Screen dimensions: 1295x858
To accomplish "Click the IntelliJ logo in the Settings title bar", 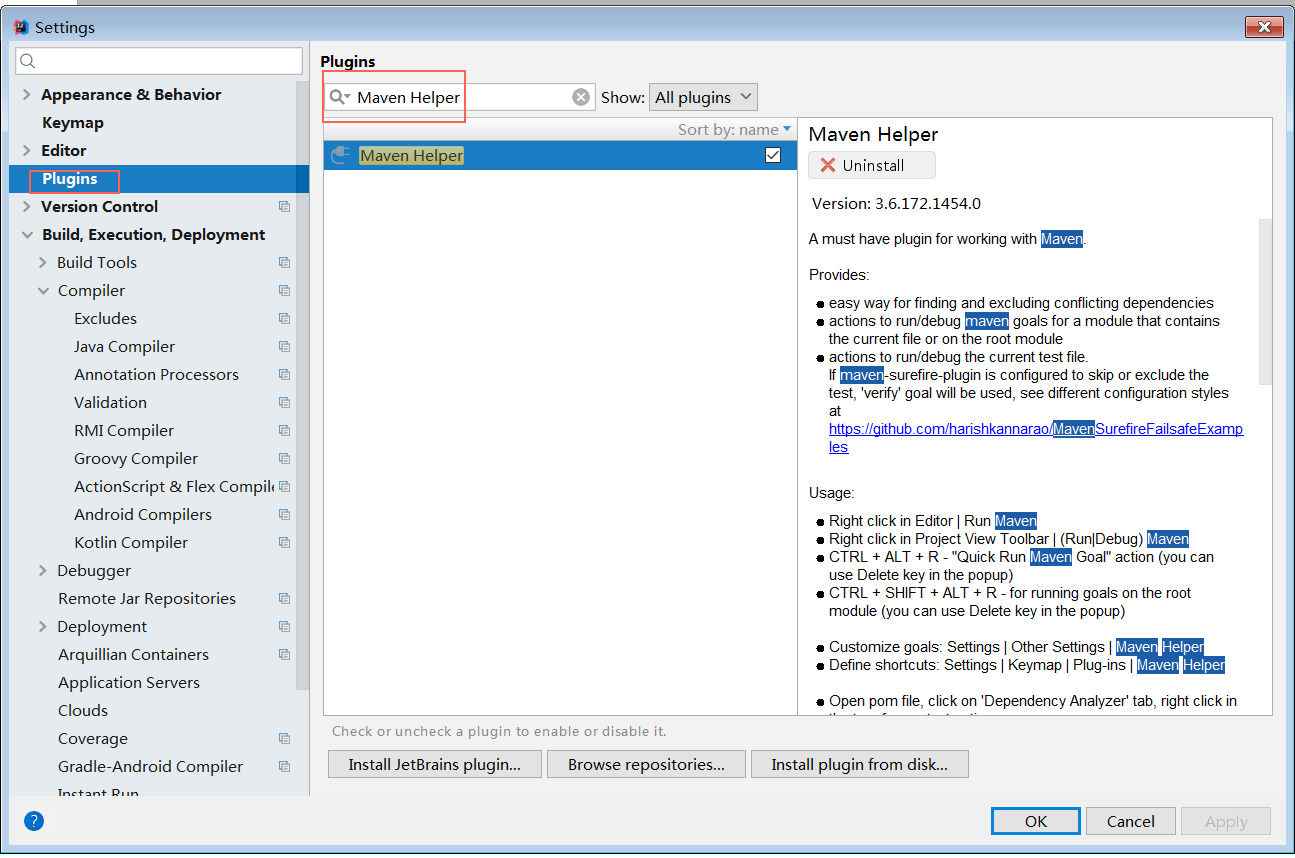I will [21, 27].
